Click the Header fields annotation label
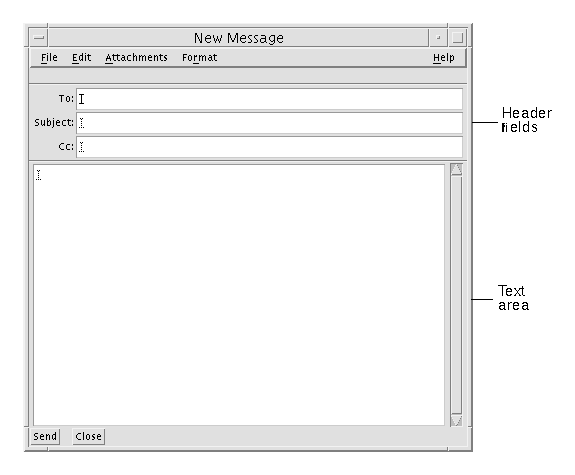Image resolution: width=575 pixels, height=475 pixels. (x=526, y=120)
